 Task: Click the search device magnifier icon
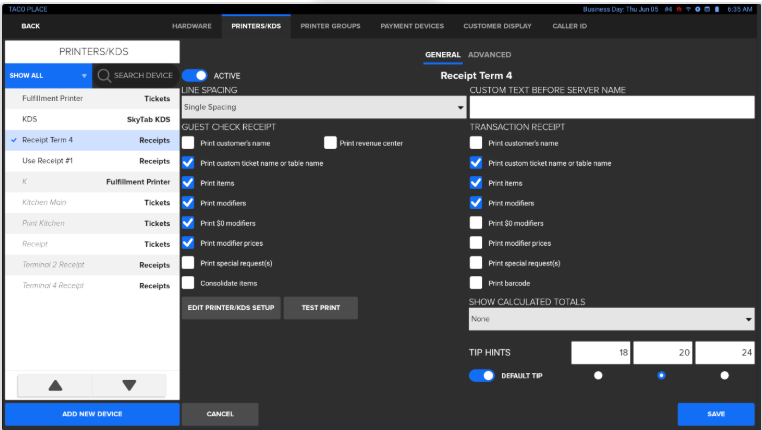103,76
